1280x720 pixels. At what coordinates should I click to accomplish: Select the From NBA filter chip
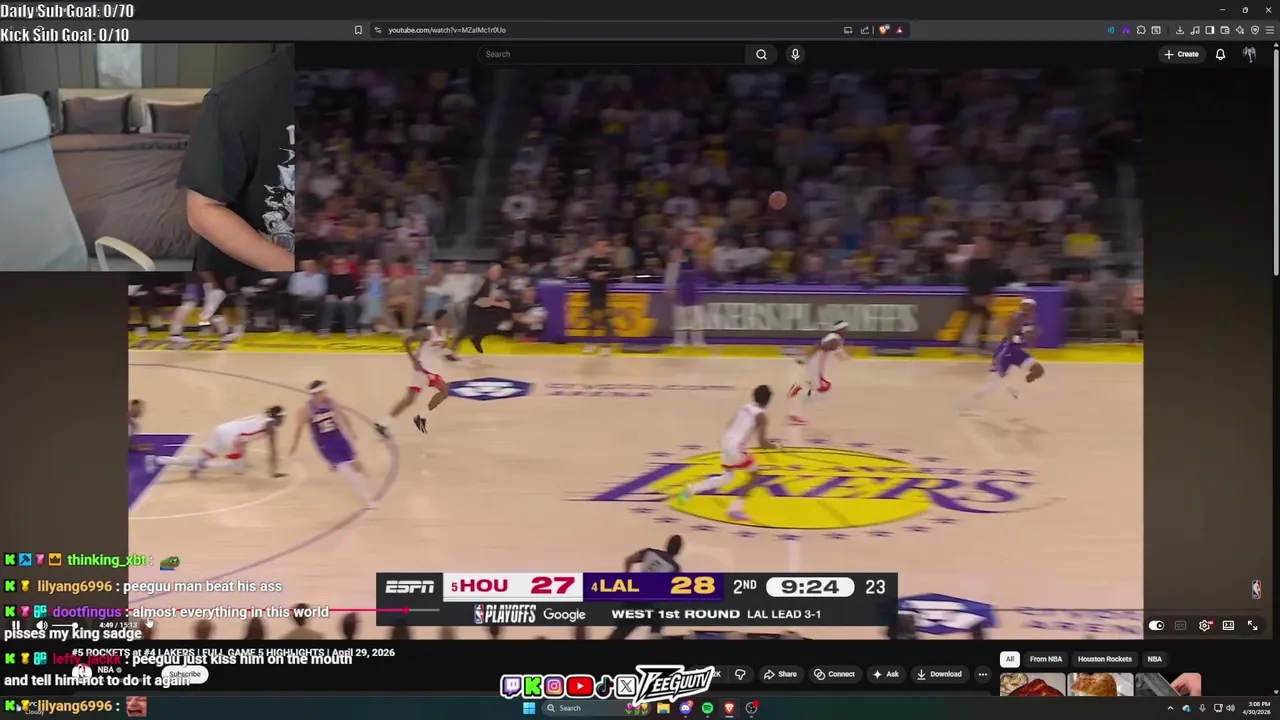click(x=1046, y=659)
